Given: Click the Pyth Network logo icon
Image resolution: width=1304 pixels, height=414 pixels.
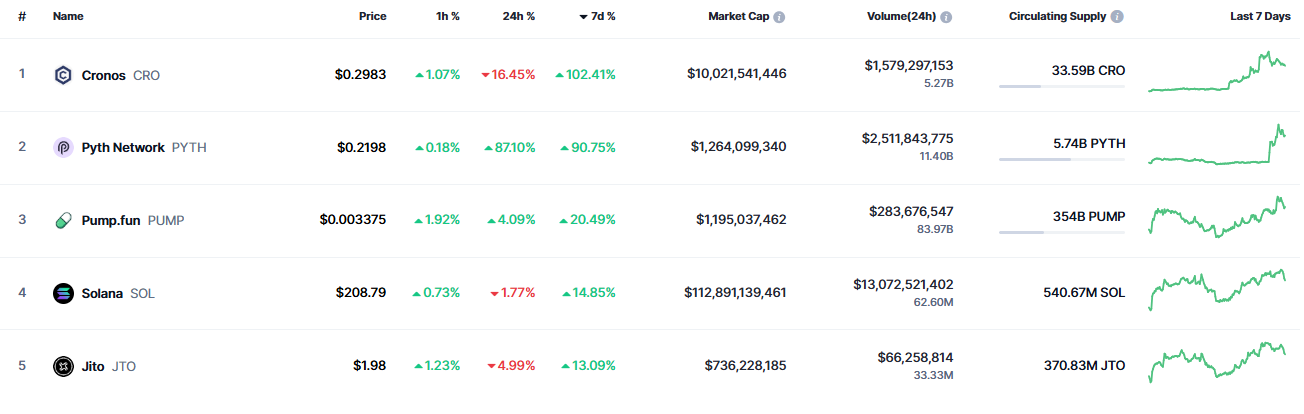Looking at the screenshot, I should 63,147.
